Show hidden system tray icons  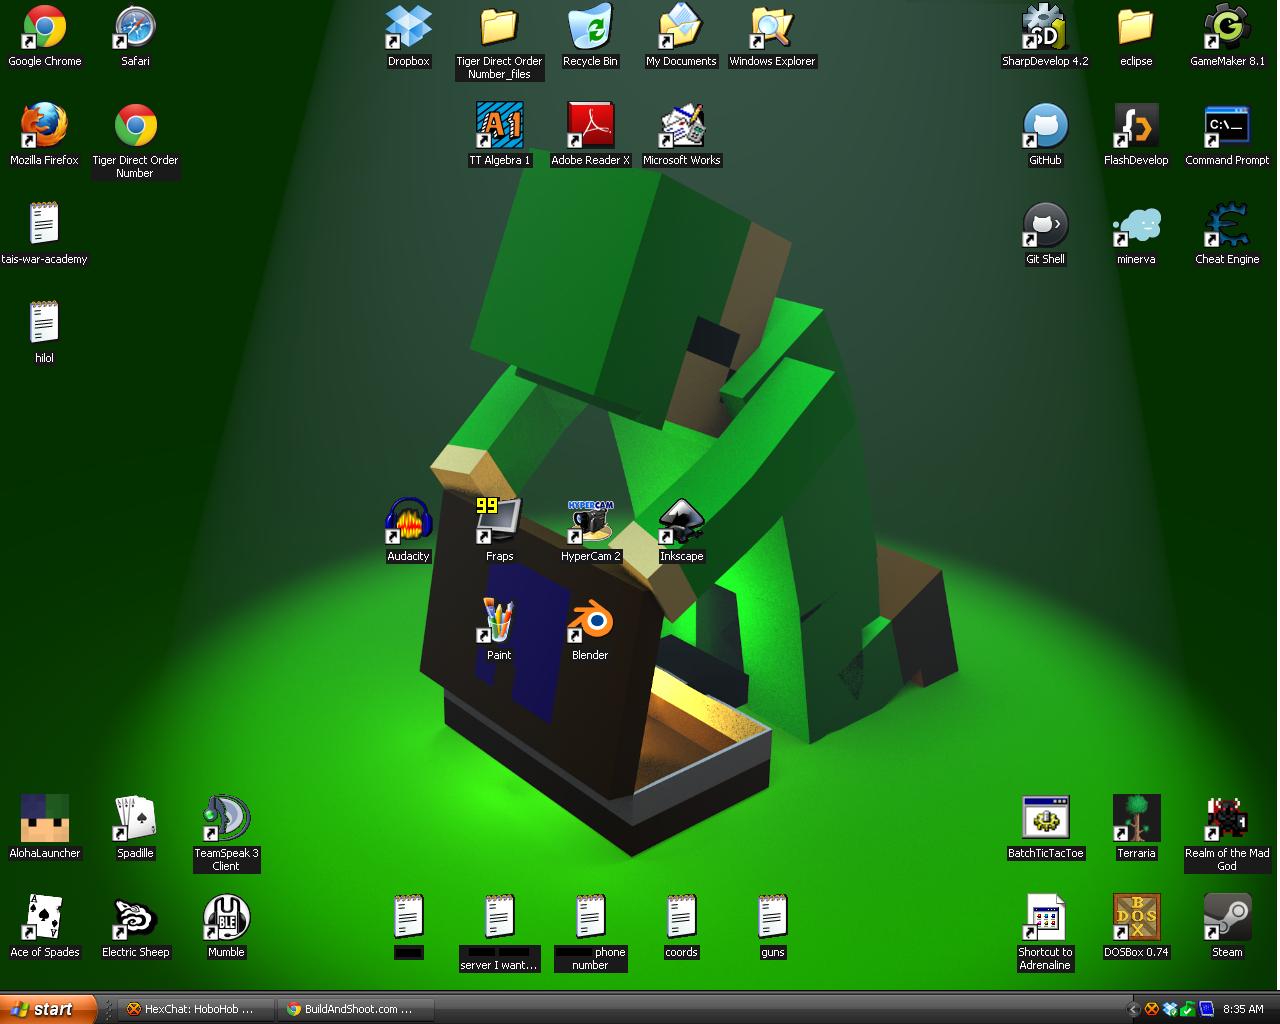coord(1133,1009)
